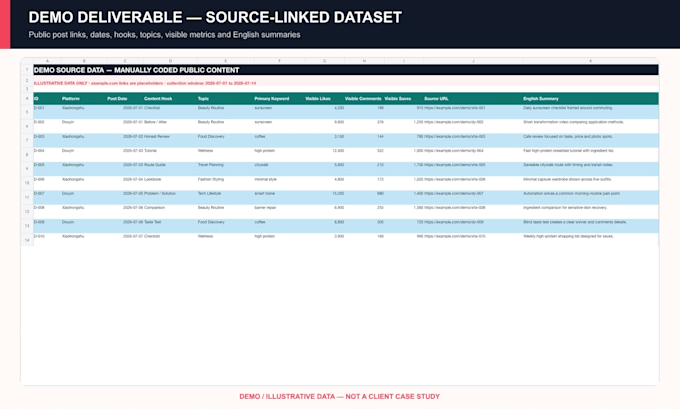Click the summary 'Daily sunscreen checklist framed around commuting'
The image size is (680, 409).
pyautogui.click(x=568, y=108)
